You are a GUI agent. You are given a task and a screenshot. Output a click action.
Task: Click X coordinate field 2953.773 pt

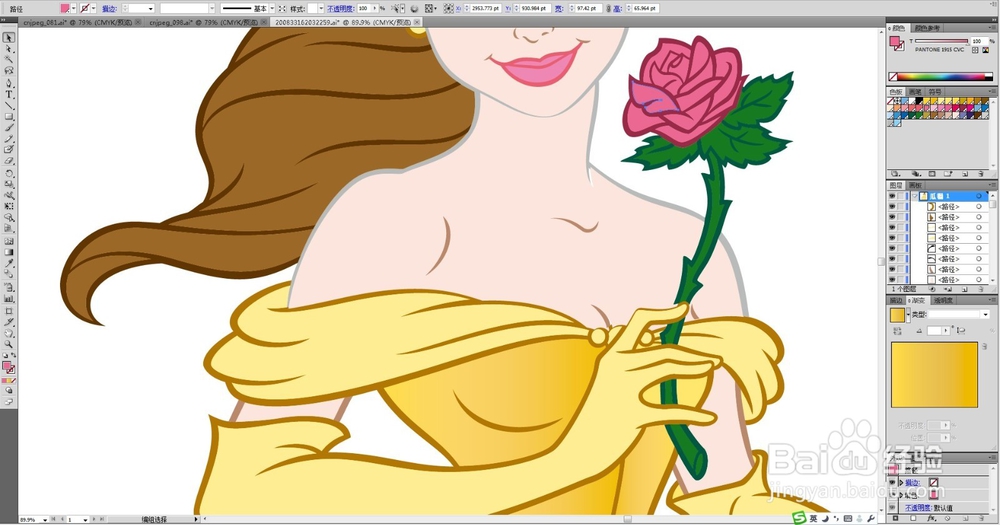click(x=485, y=8)
